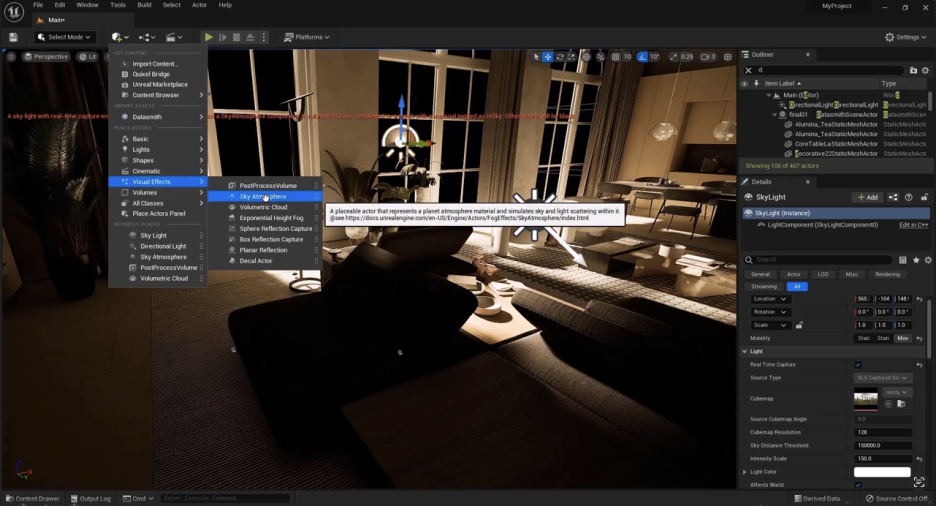Open the Cinematics clapperboard toolbar icon
Image resolution: width=936 pixels, height=506 pixels.
(174, 37)
